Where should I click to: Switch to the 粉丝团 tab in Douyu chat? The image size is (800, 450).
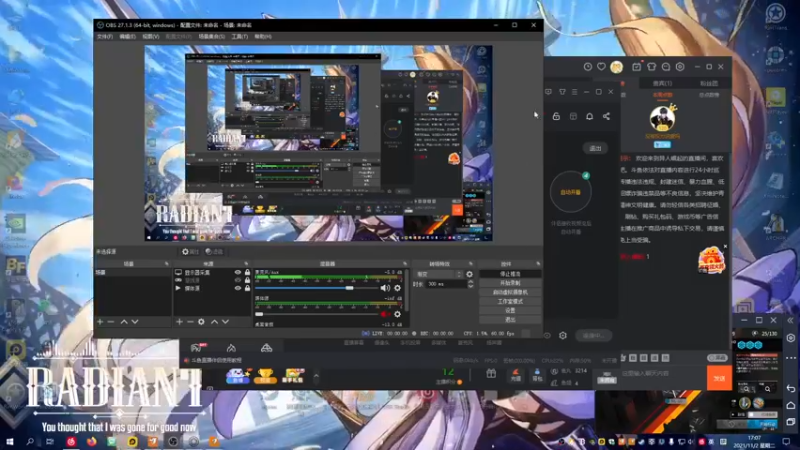[709, 83]
